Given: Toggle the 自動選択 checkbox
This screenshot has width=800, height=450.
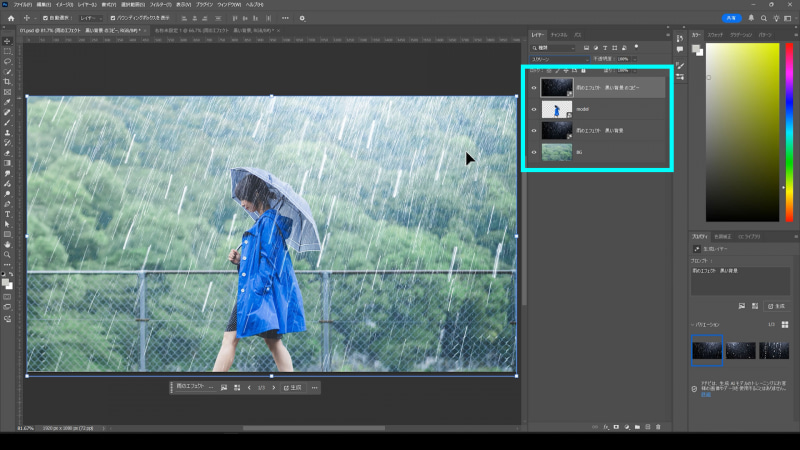Looking at the screenshot, I should [45, 18].
